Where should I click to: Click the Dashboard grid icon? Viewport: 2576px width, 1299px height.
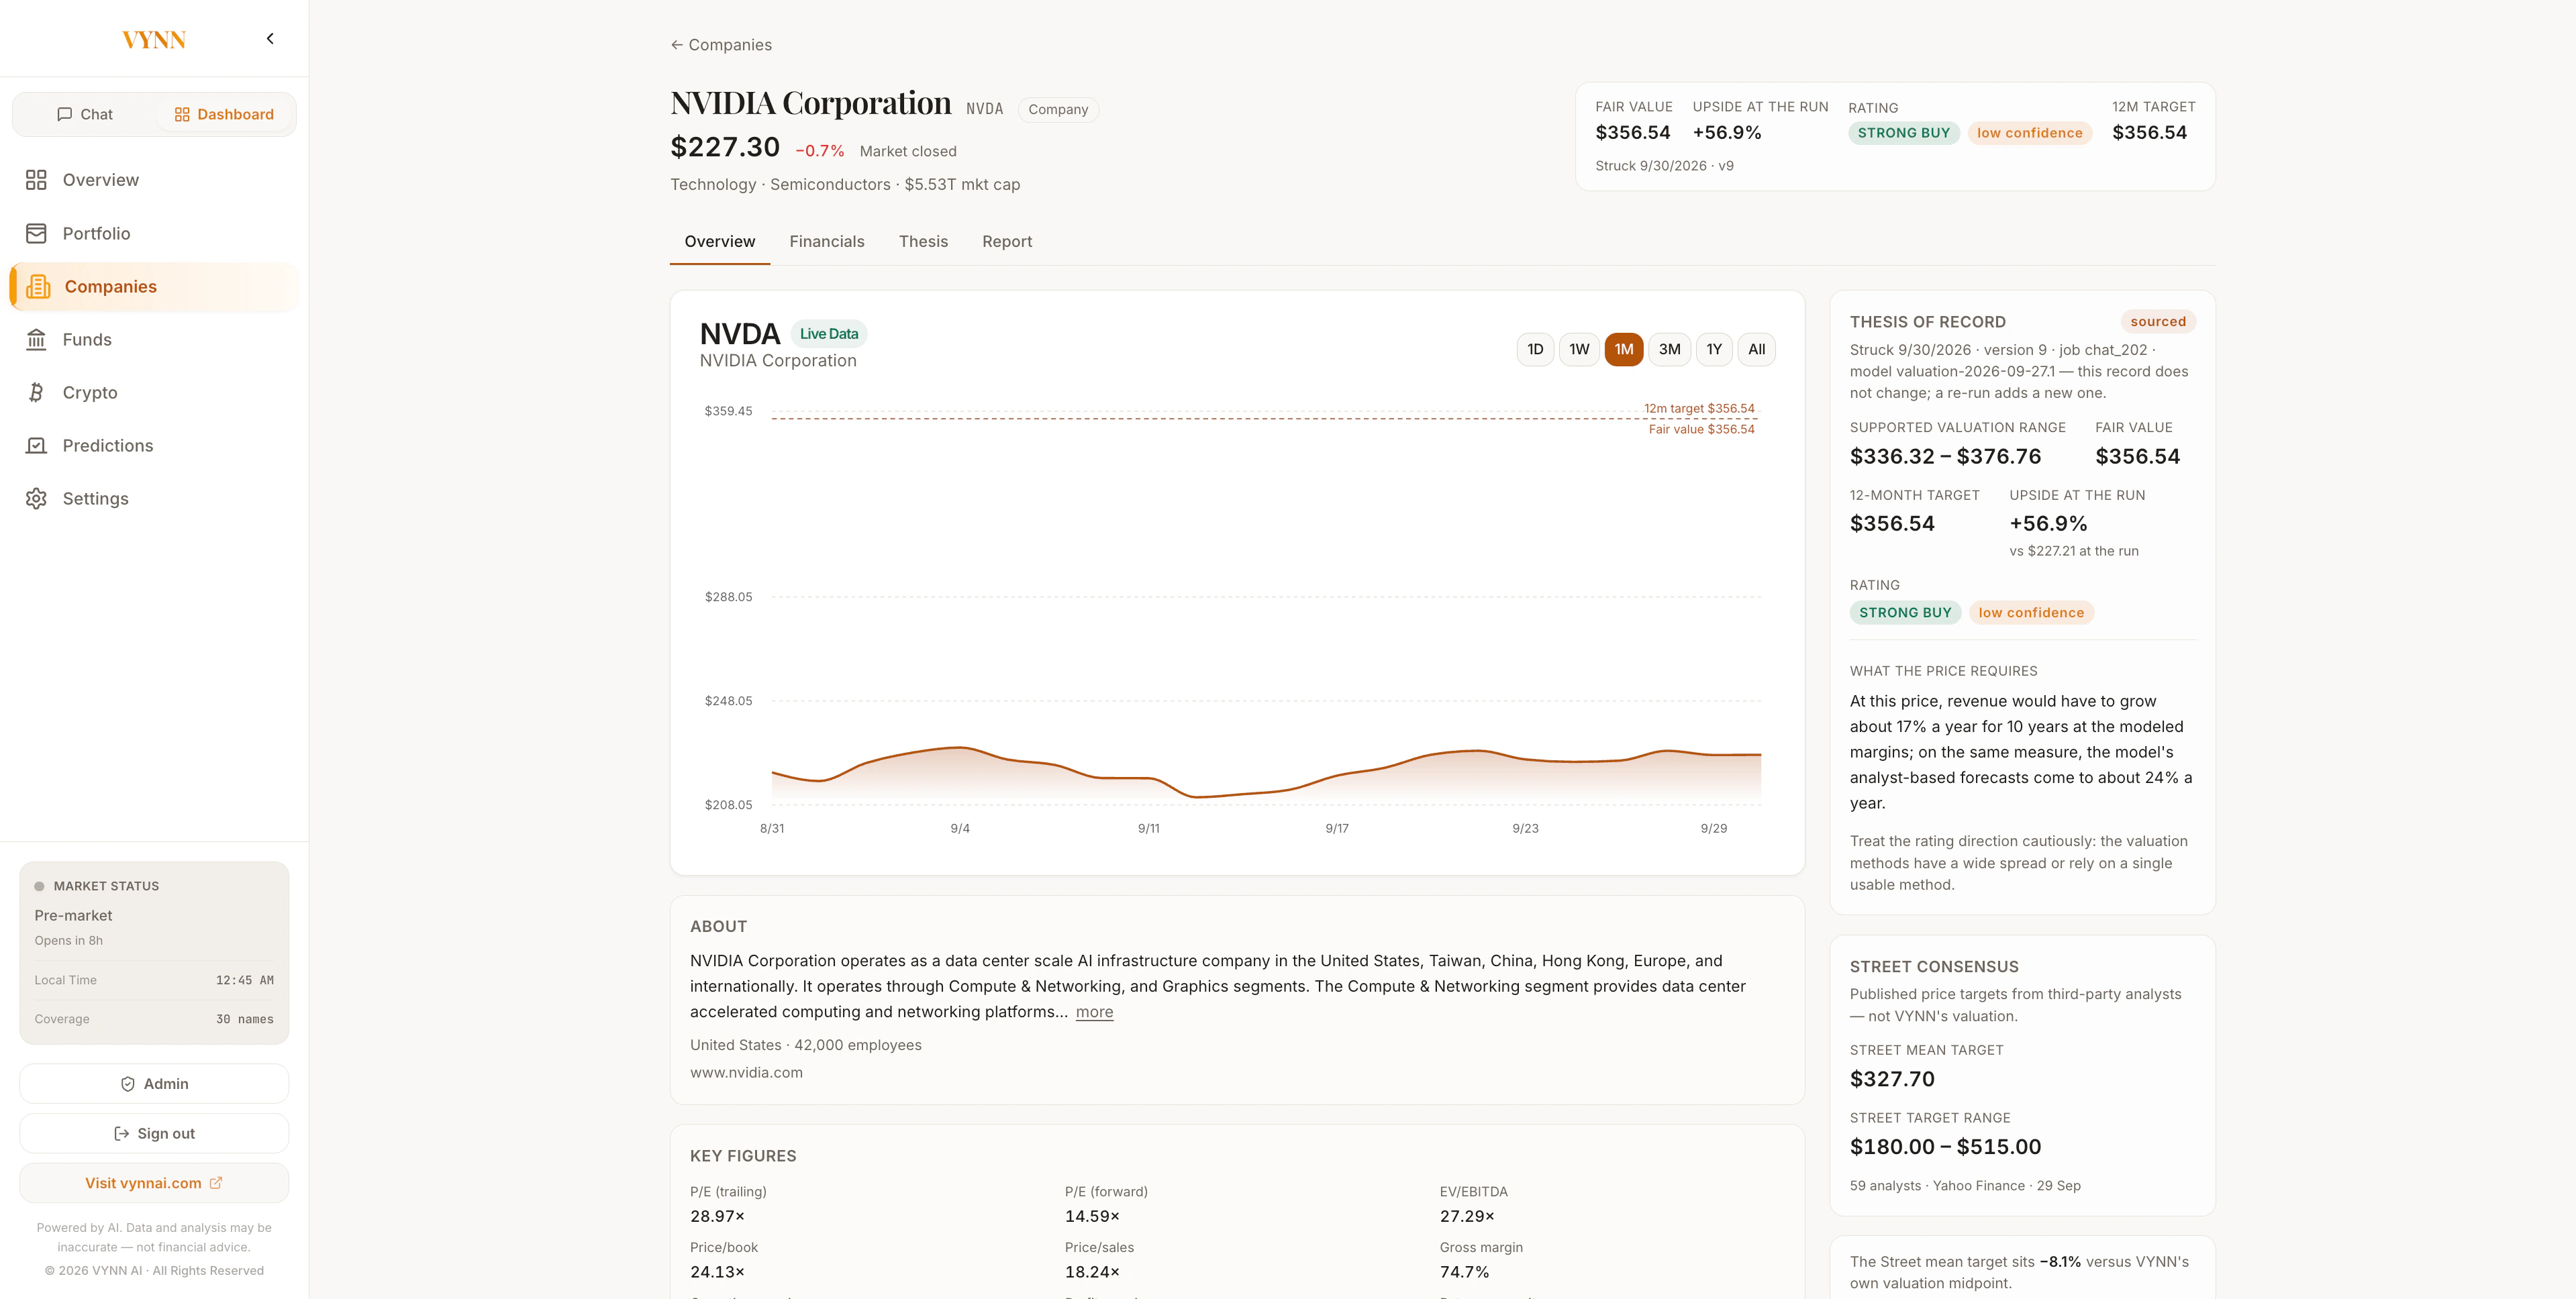pyautogui.click(x=182, y=114)
